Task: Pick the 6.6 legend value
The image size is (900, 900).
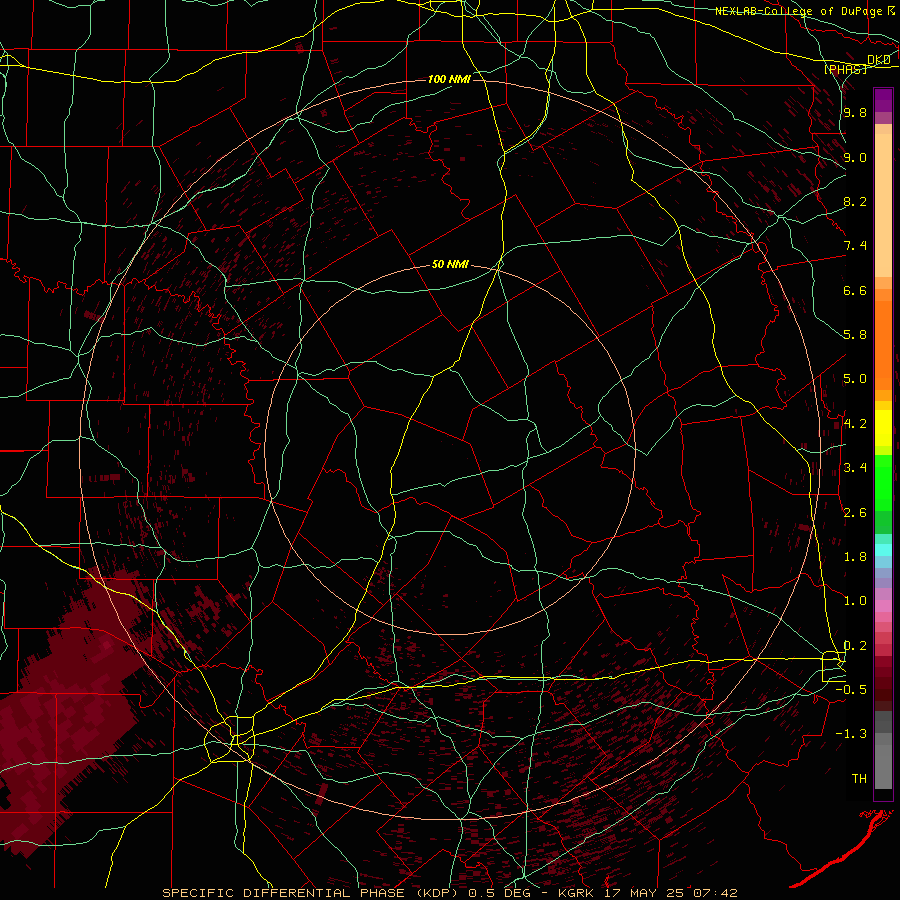Action: (x=855, y=290)
